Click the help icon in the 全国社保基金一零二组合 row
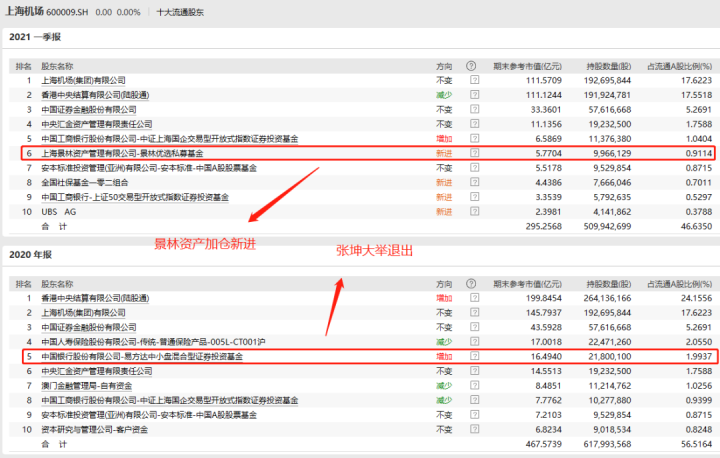The height and width of the screenshot is (458, 720). click(x=474, y=183)
